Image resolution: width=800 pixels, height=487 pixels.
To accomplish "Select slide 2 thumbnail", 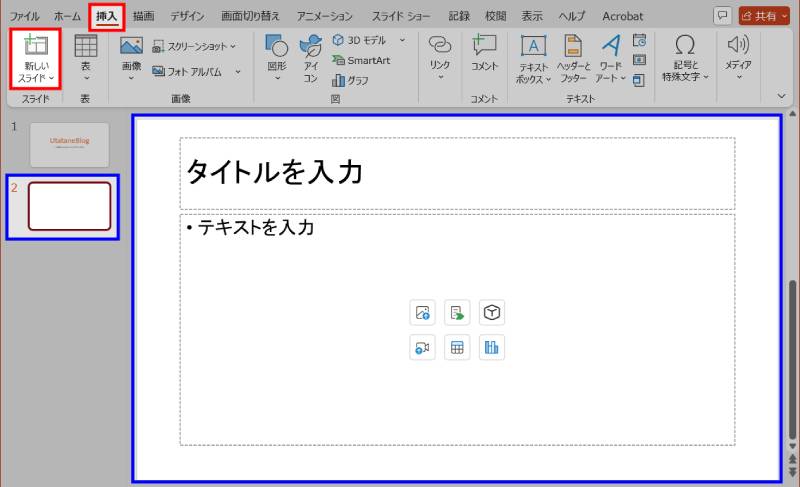I will 69,206.
